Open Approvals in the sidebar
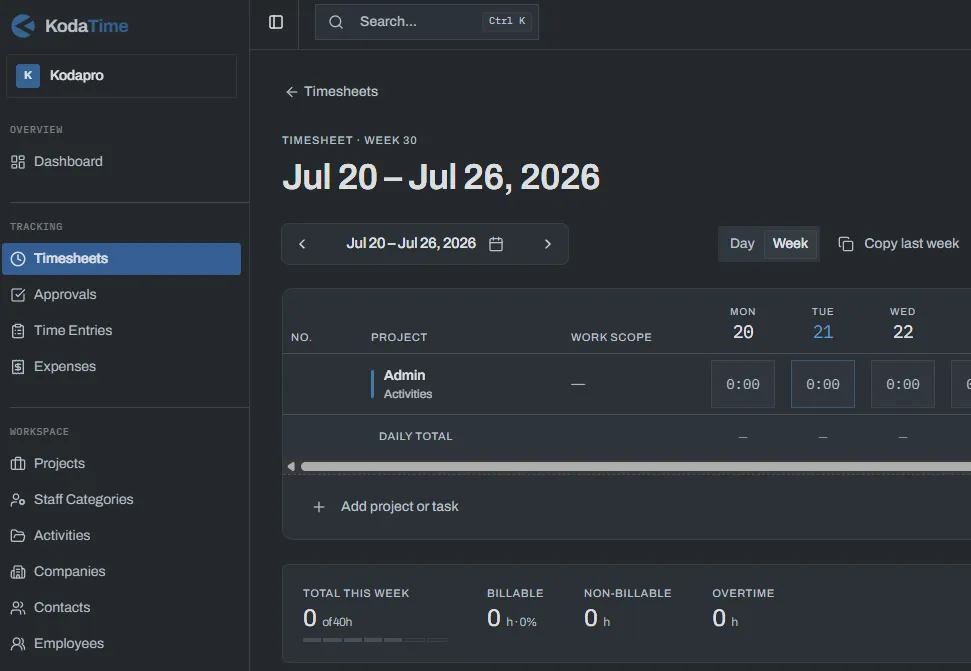Screen dimensions: 971x671 (x=121, y=295)
